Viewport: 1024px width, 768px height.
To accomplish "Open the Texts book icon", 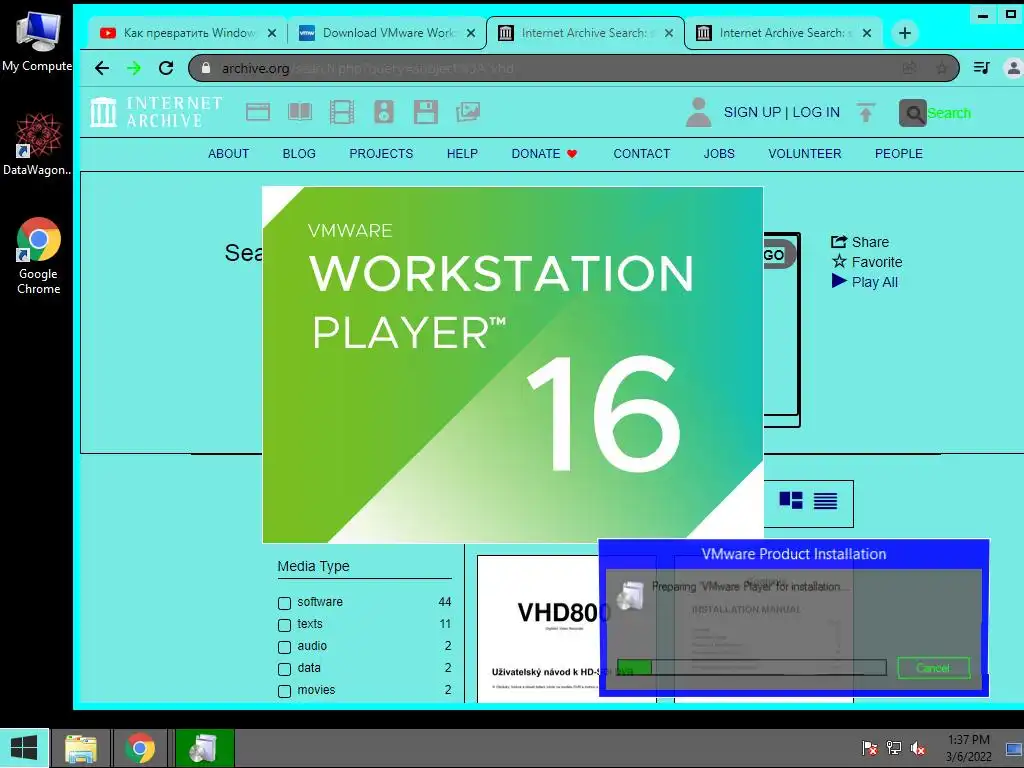I will click(300, 112).
